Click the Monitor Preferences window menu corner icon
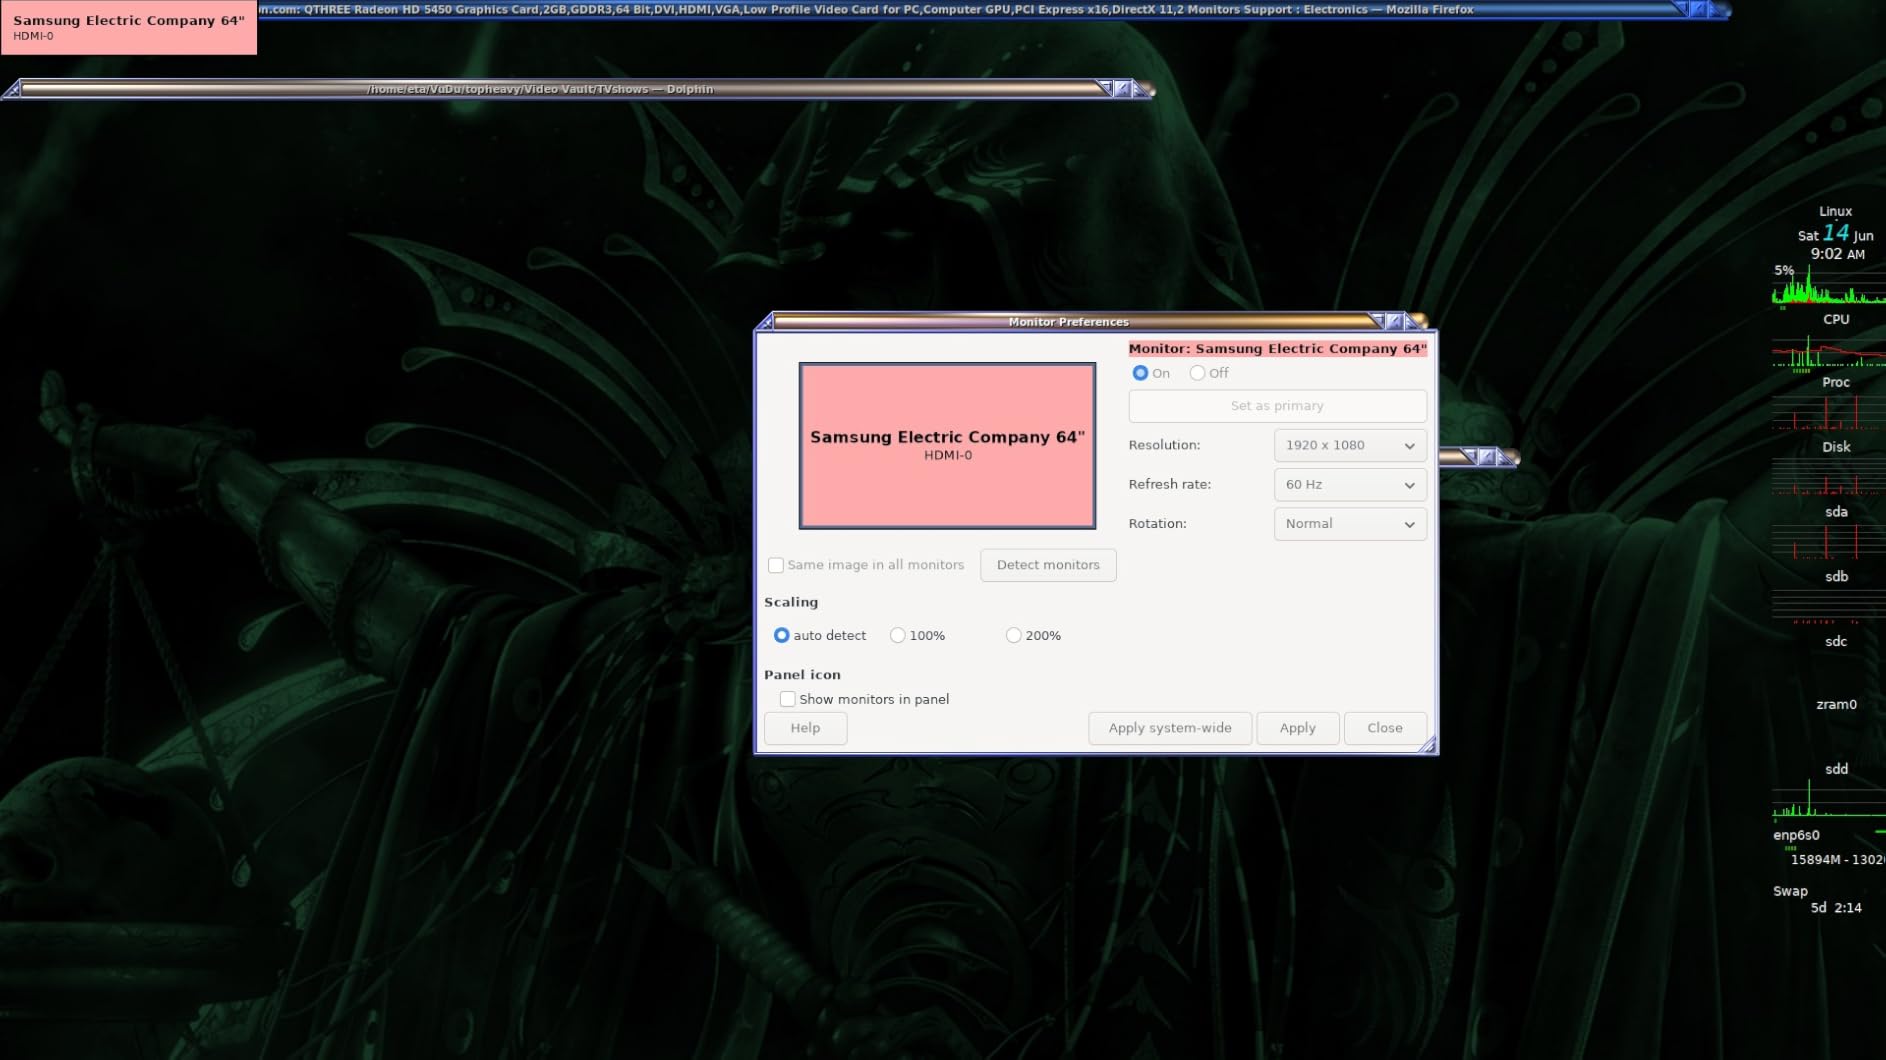This screenshot has height=1060, width=1886. [766, 321]
